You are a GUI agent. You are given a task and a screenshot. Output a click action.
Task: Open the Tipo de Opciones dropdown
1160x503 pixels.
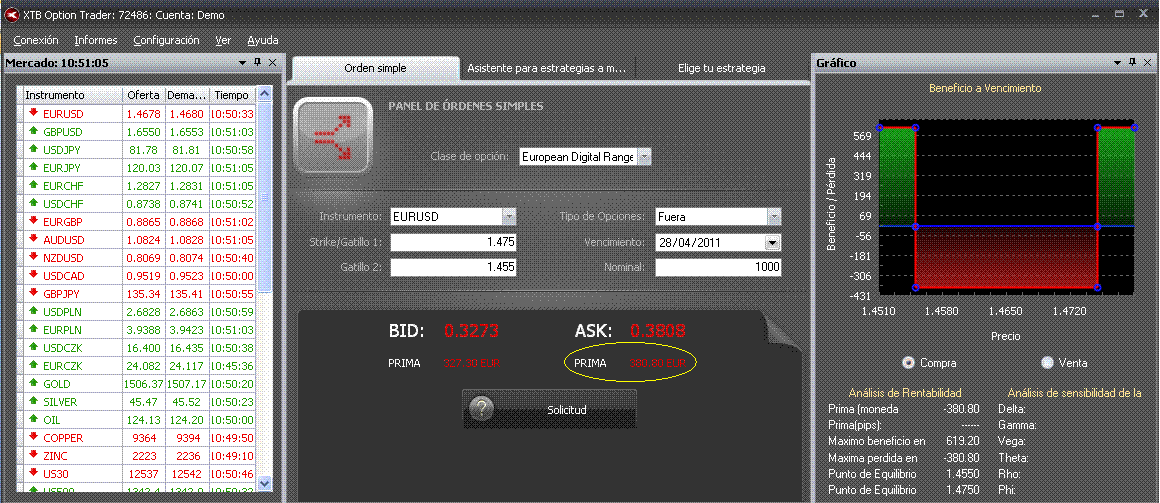tap(774, 217)
